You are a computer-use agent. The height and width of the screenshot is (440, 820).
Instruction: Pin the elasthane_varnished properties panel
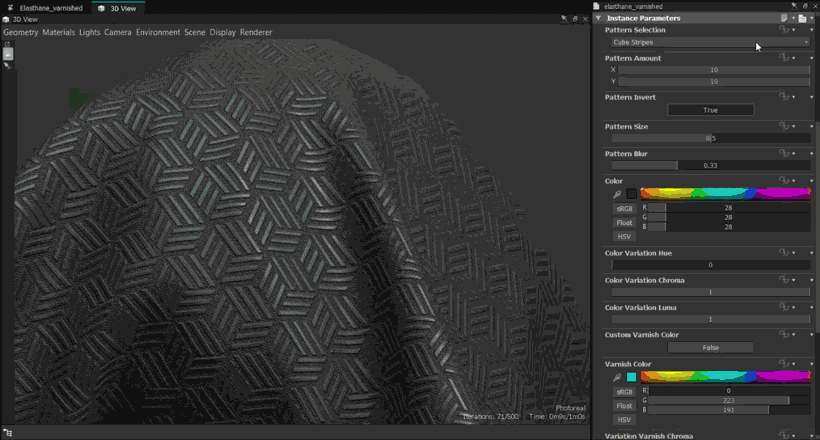(x=794, y=6)
